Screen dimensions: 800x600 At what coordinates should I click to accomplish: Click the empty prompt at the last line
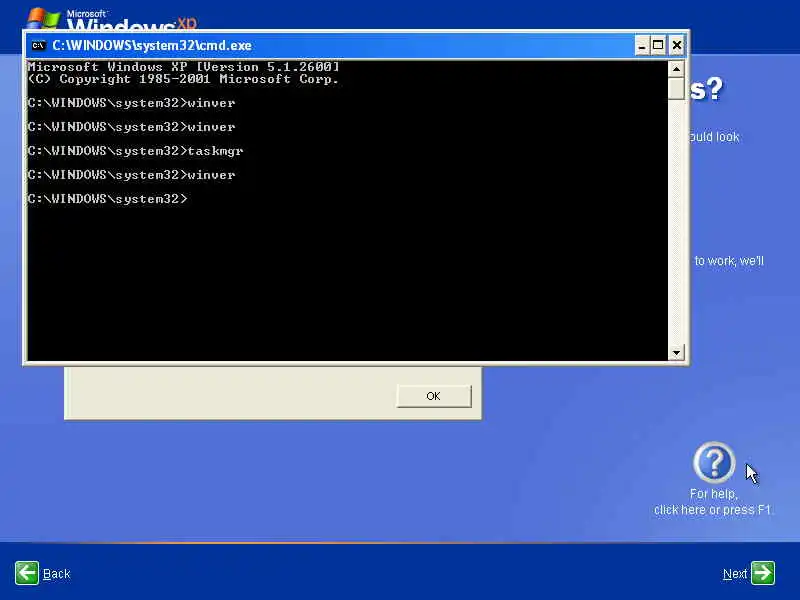[108, 199]
